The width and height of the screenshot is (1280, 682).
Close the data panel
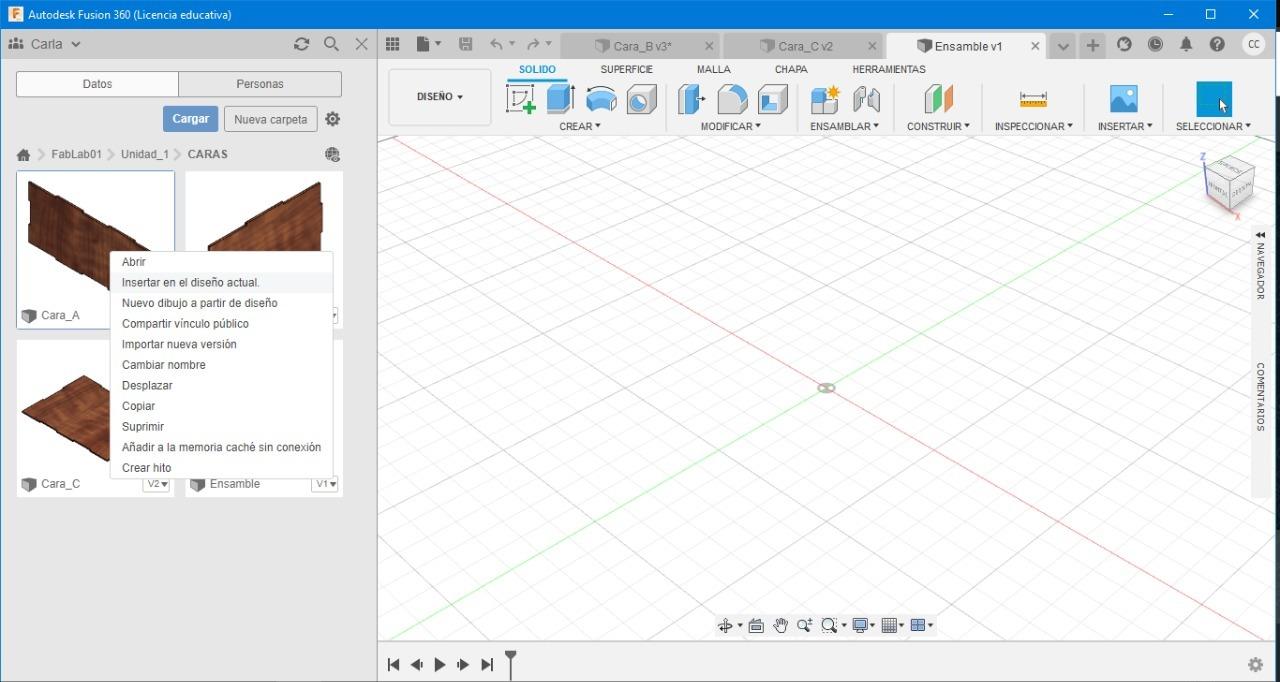pos(362,44)
